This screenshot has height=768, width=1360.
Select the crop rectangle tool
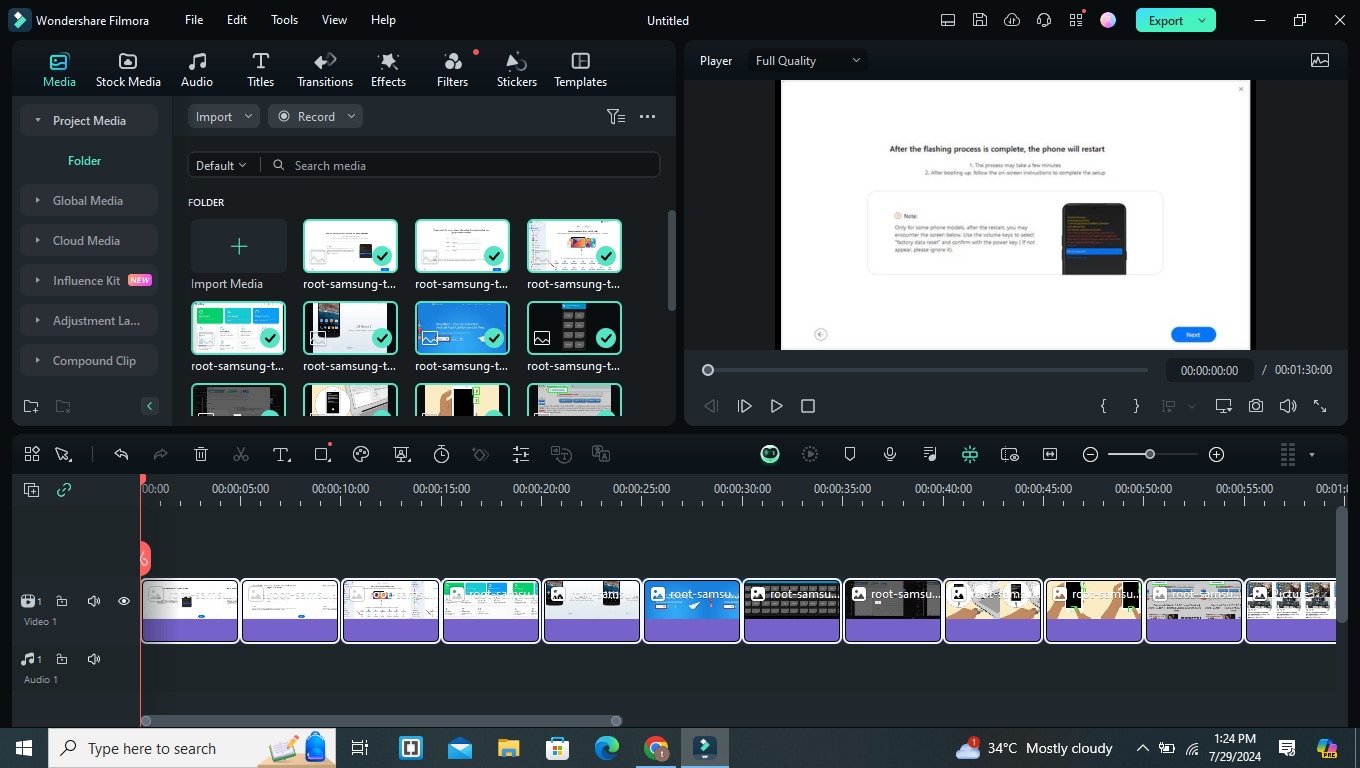point(322,454)
